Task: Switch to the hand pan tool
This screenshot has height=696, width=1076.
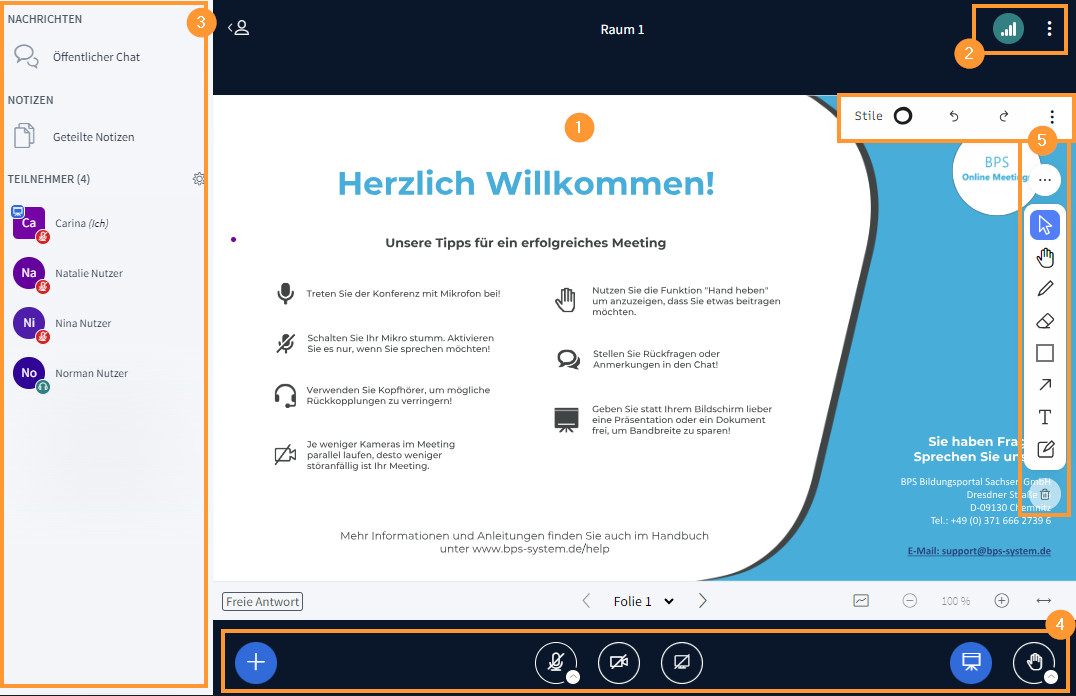Action: [1044, 257]
